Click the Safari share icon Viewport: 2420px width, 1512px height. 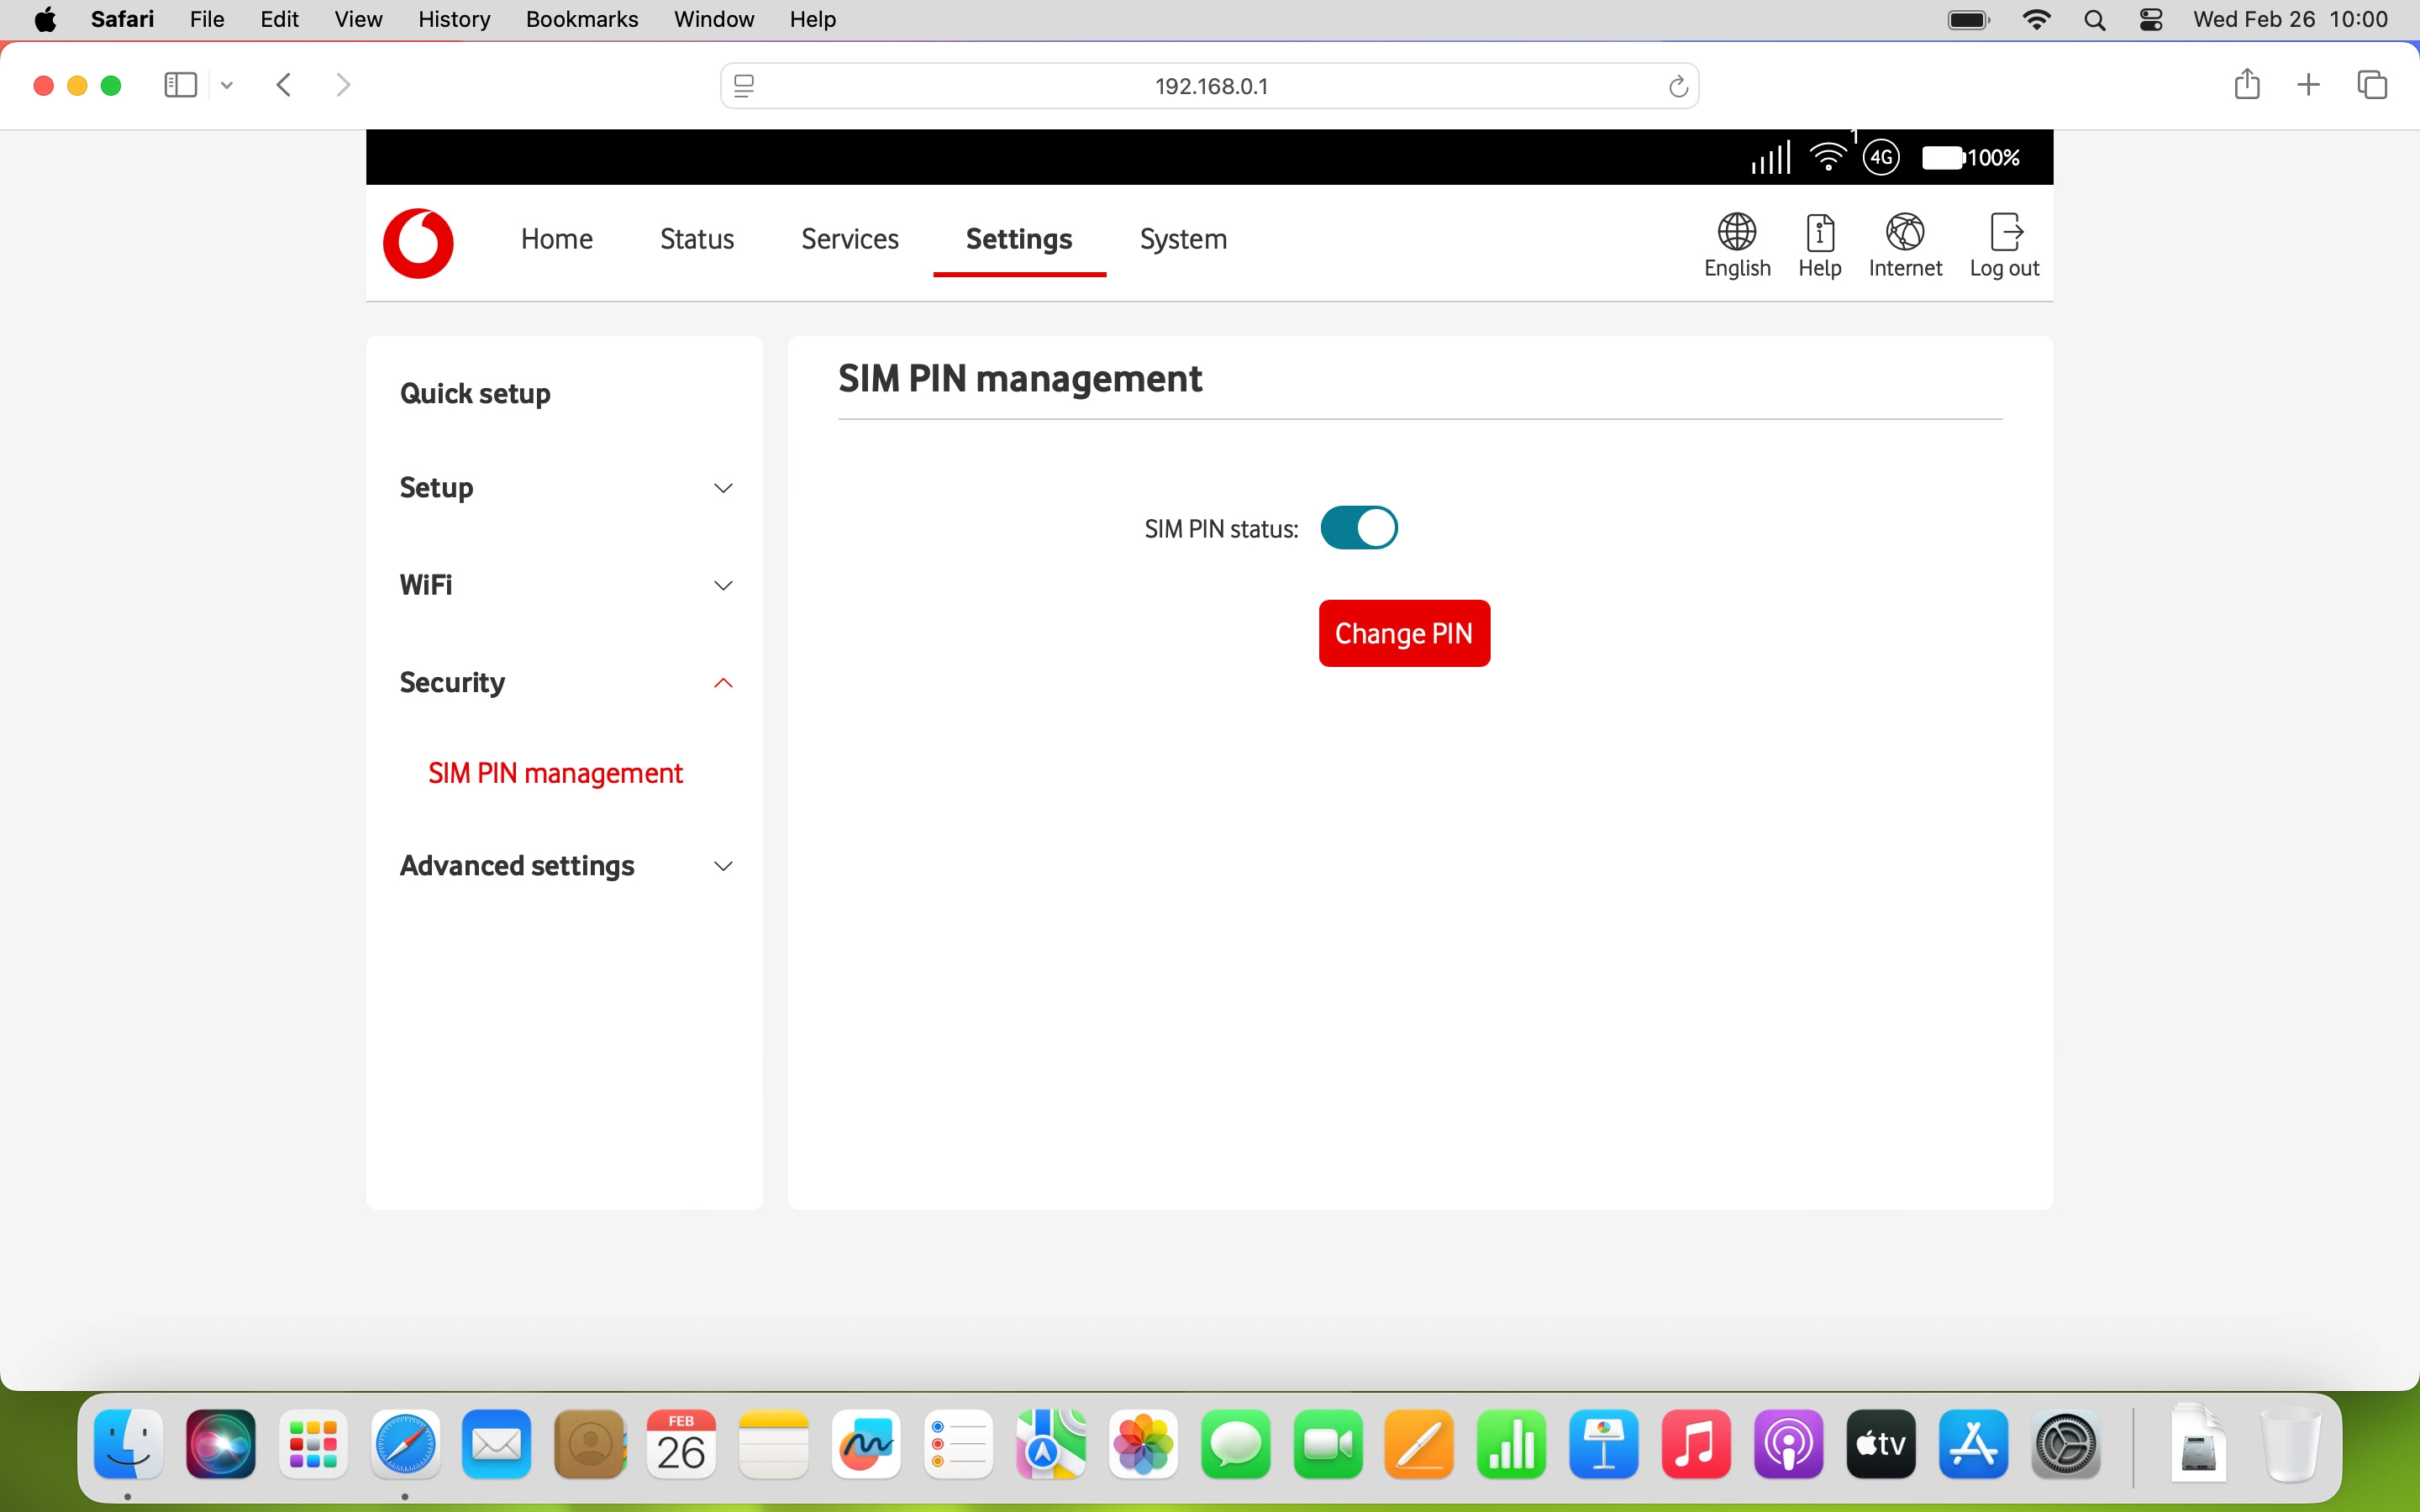pyautogui.click(x=2246, y=85)
